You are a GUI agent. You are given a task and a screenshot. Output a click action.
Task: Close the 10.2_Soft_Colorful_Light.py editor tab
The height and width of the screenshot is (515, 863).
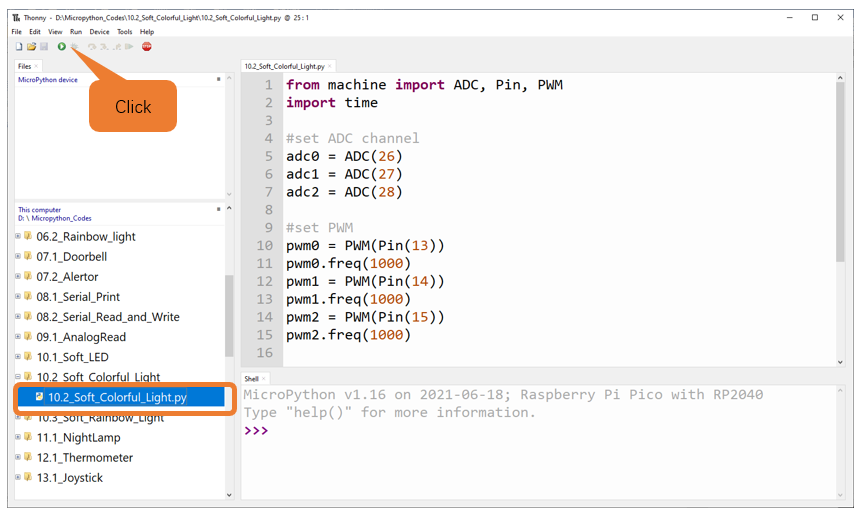click(x=330, y=66)
